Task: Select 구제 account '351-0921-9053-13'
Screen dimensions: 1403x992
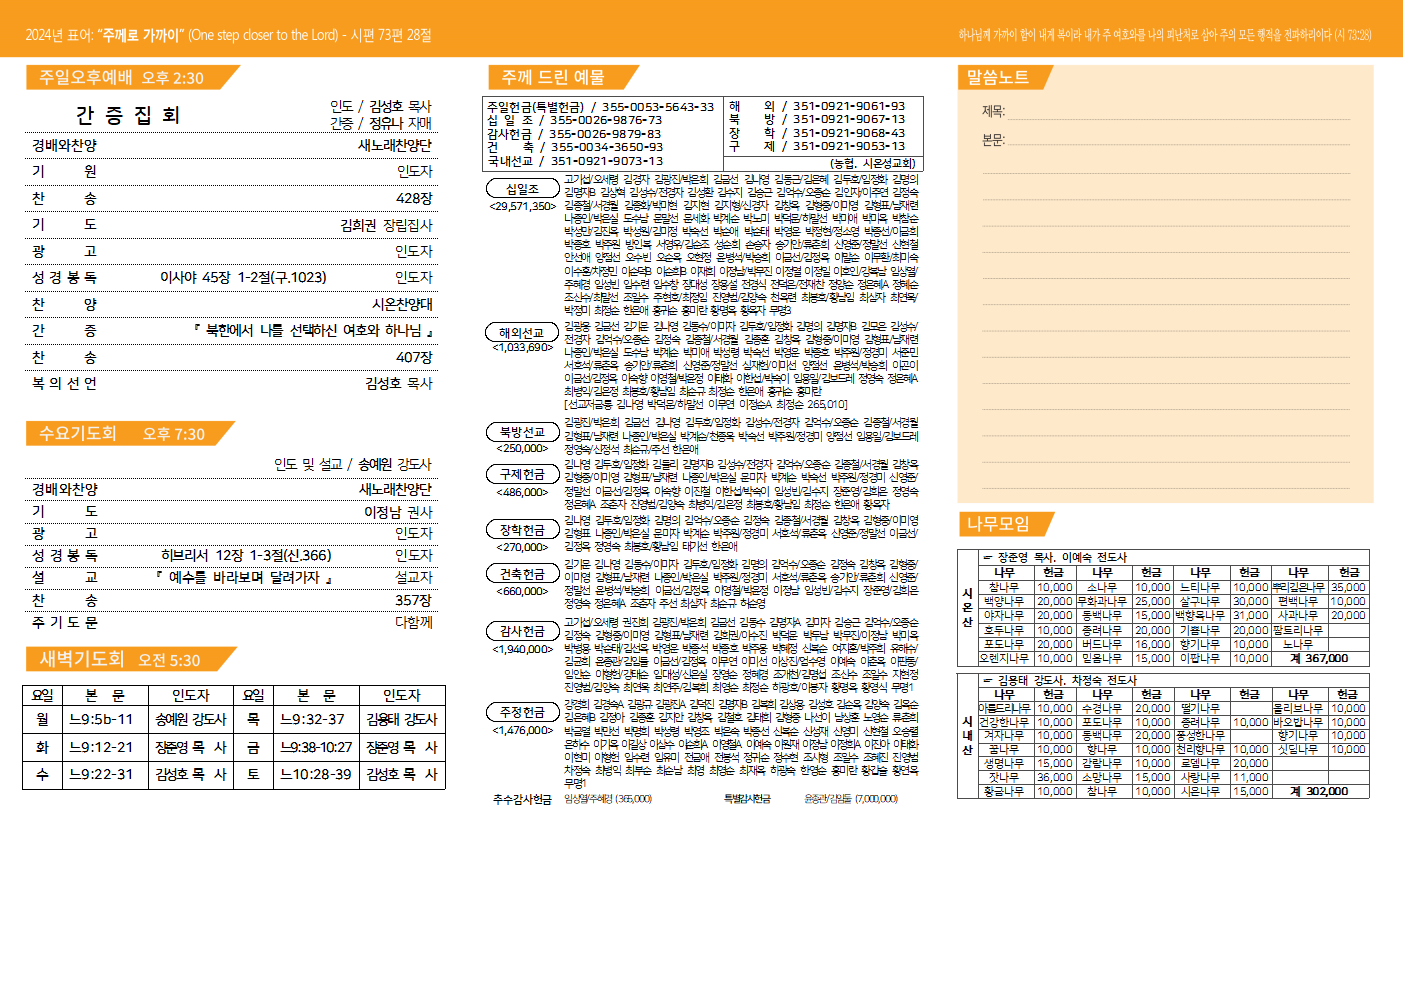Action: coord(849,146)
